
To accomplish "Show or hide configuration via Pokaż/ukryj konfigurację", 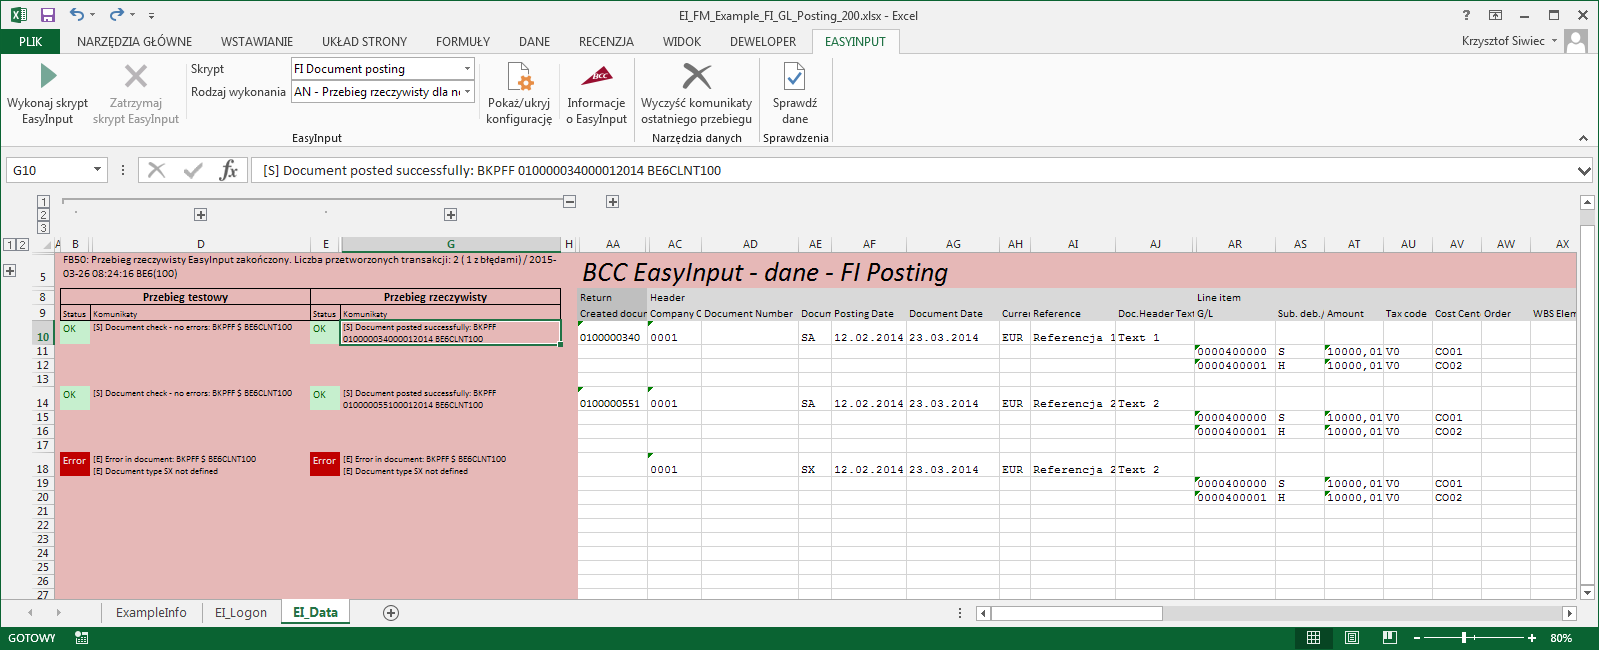I will point(519,94).
